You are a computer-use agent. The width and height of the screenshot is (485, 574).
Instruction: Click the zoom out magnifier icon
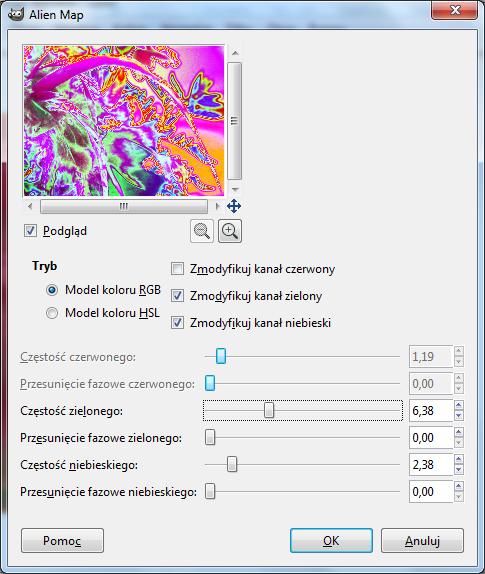tap(202, 231)
